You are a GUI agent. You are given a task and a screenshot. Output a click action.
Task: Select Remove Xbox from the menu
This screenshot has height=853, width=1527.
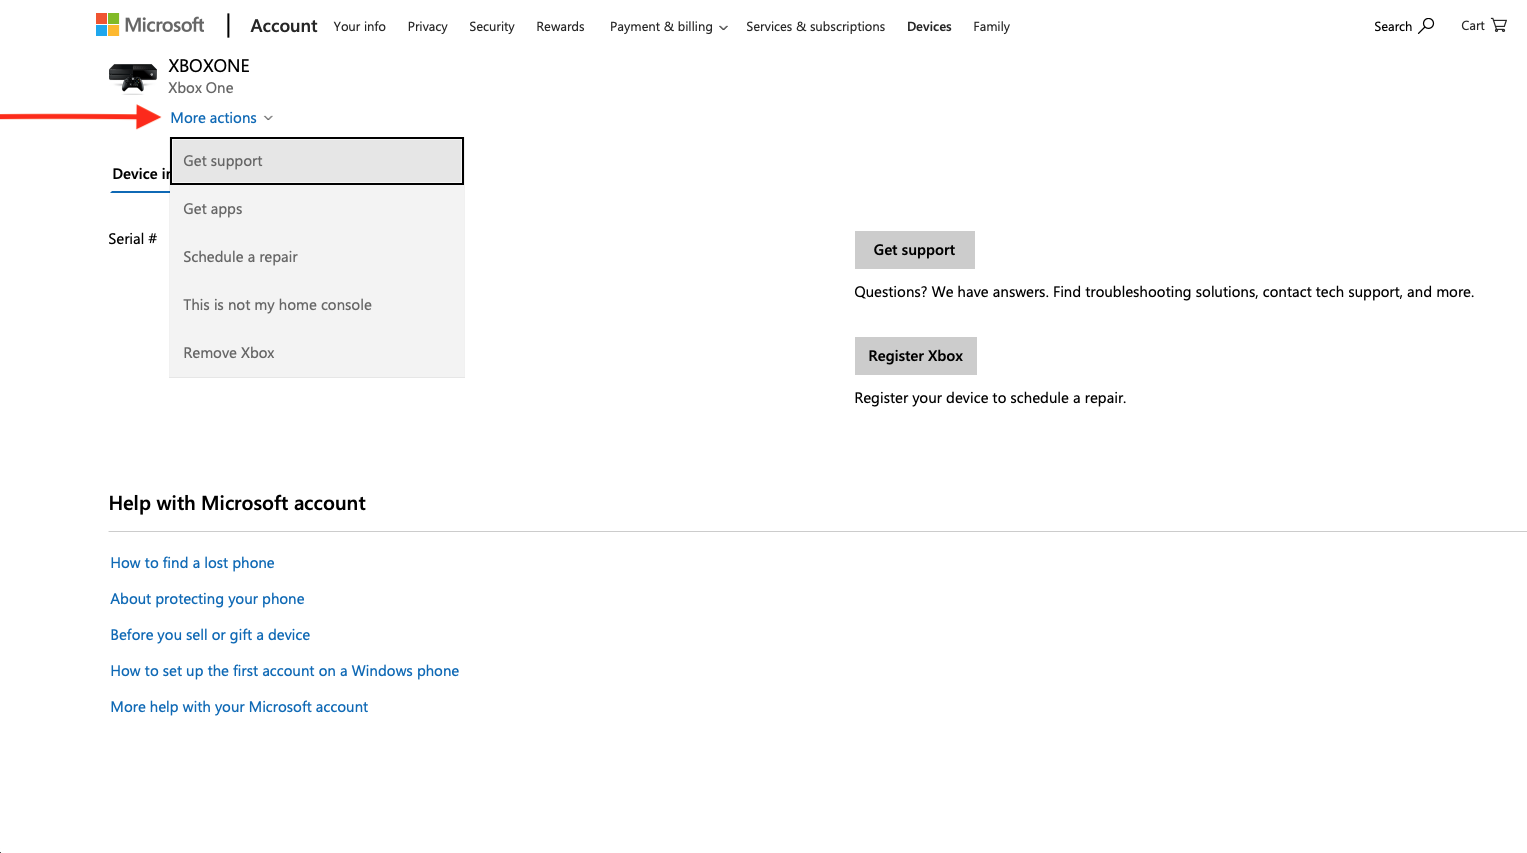[x=317, y=353]
